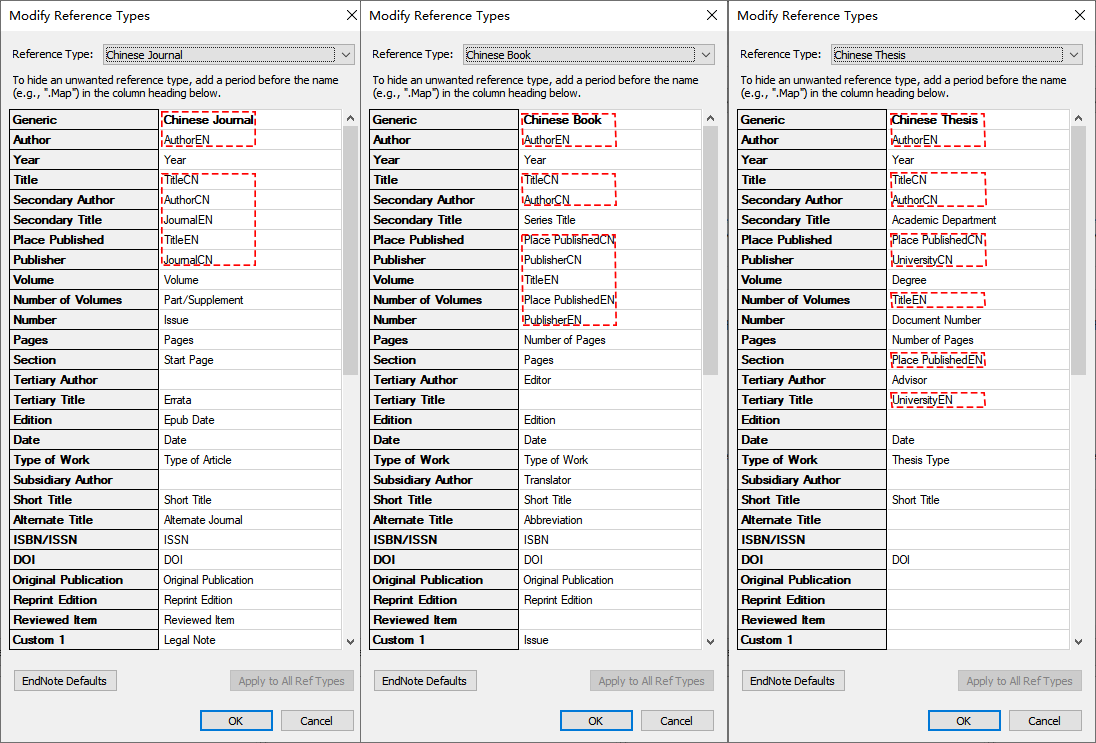Open Reference Type dropdown in Chinese Thesis window
Image resolution: width=1096 pixels, height=743 pixels.
click(x=957, y=55)
